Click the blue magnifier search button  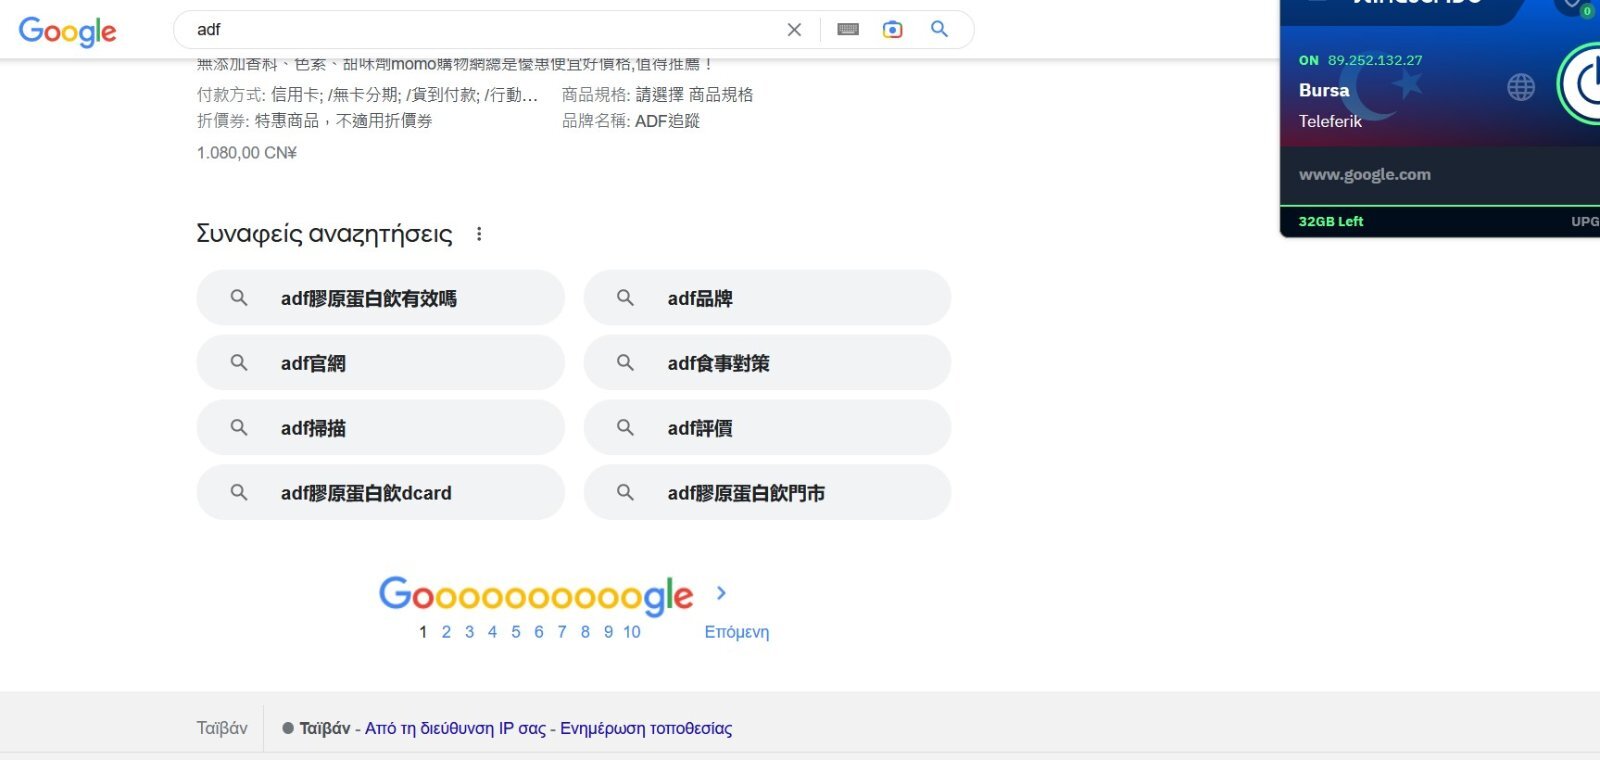[939, 29]
